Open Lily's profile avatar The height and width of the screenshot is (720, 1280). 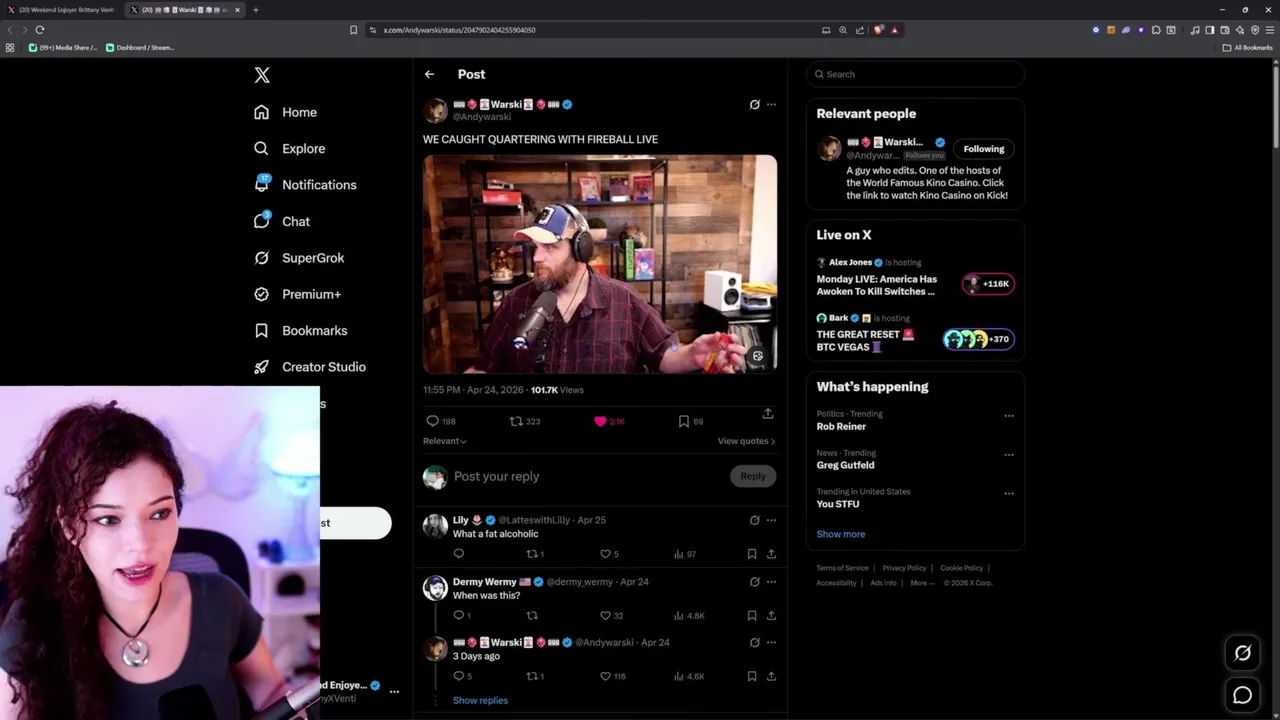pyautogui.click(x=435, y=526)
